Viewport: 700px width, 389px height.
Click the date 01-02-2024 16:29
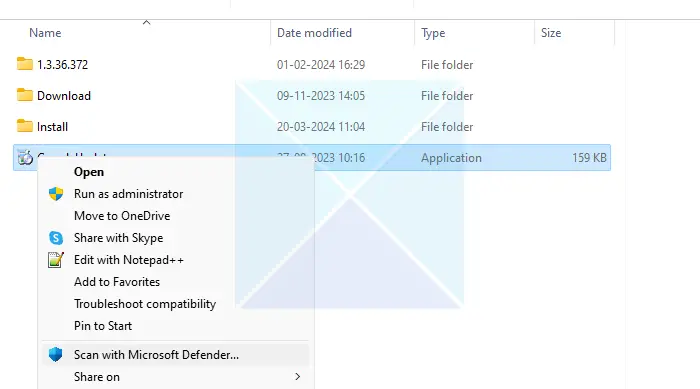[321, 65]
